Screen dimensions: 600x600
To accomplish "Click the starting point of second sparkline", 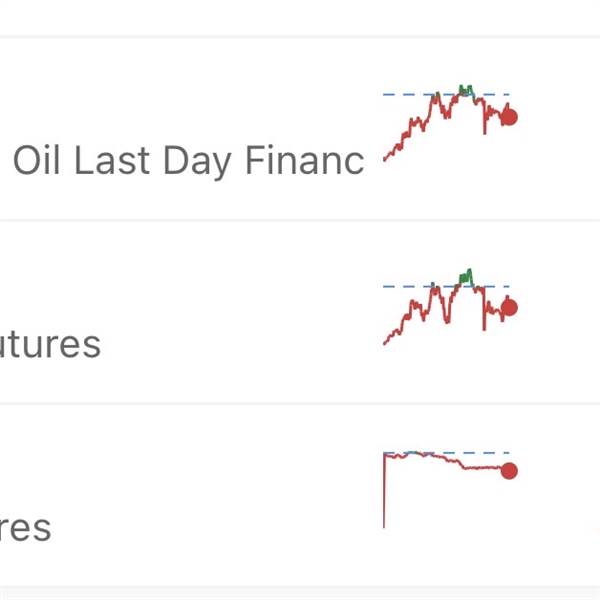I will (385, 343).
